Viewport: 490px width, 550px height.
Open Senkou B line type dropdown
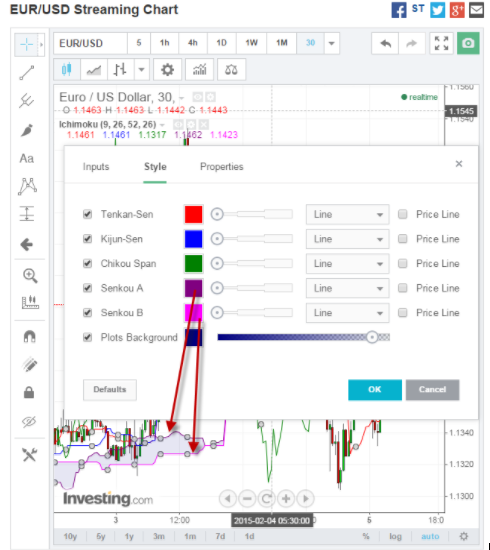[347, 313]
